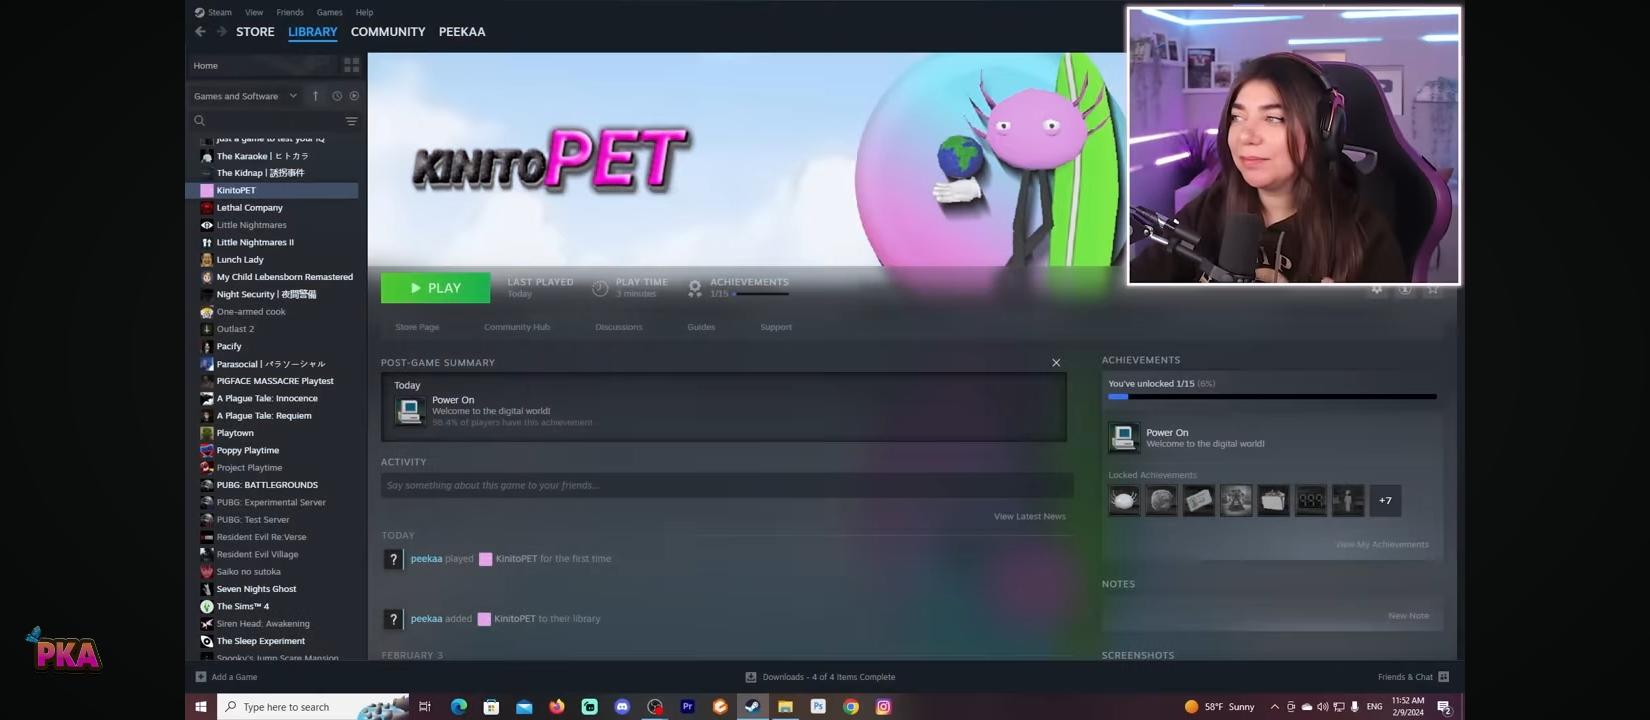
Task: Expand the Games and Software dropdown
Action: click(x=293, y=96)
